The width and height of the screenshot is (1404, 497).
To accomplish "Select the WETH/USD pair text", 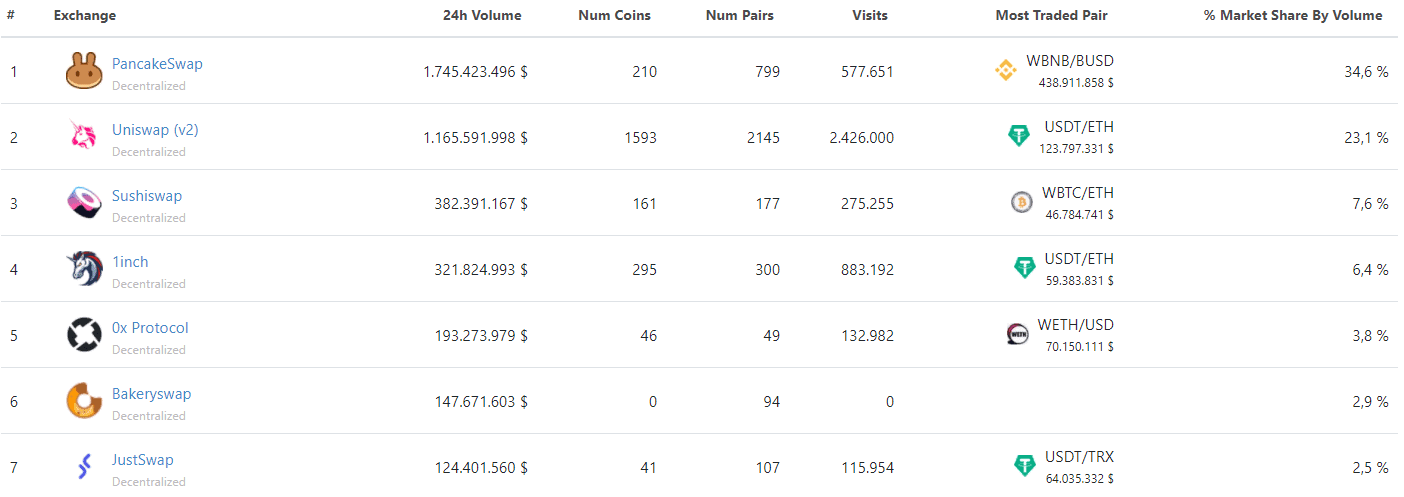I will [1076, 325].
